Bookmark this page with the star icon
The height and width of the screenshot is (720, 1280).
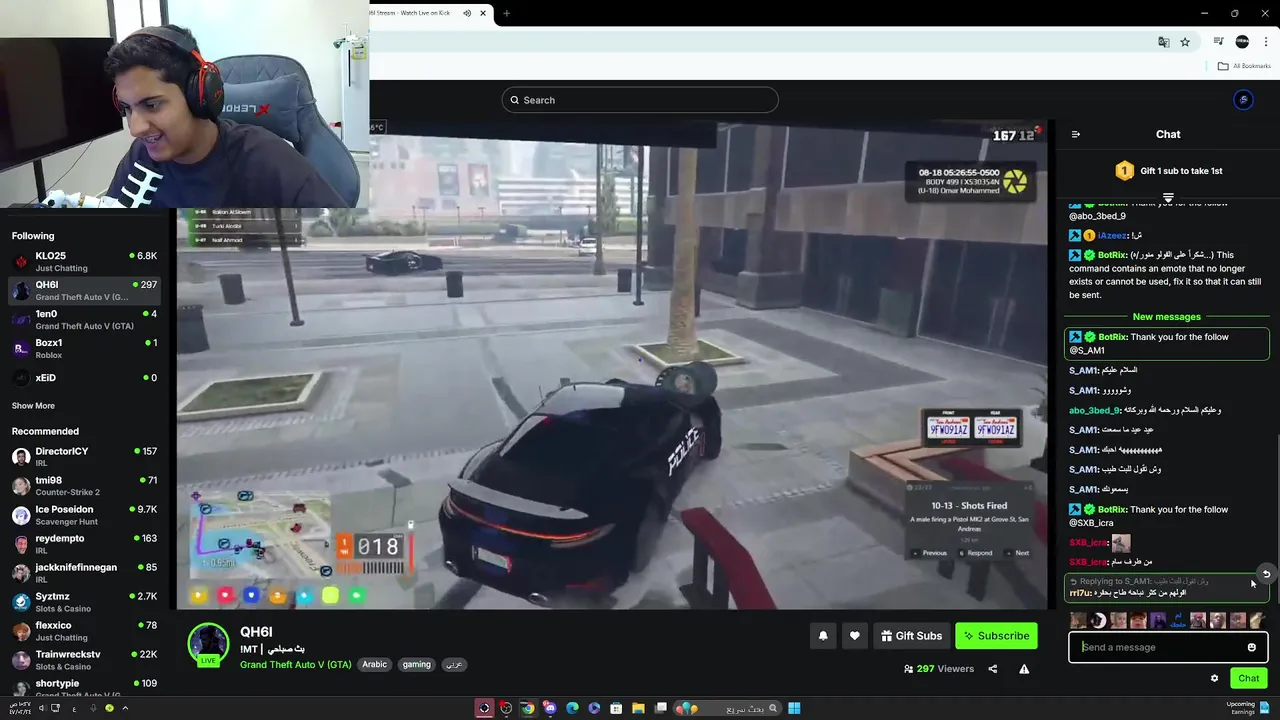pyautogui.click(x=1185, y=42)
